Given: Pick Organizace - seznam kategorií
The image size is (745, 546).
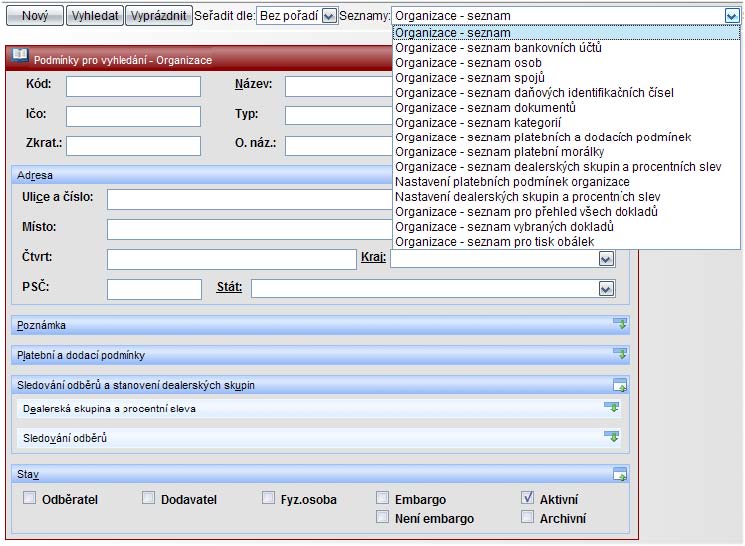Looking at the screenshot, I should coord(566,123).
